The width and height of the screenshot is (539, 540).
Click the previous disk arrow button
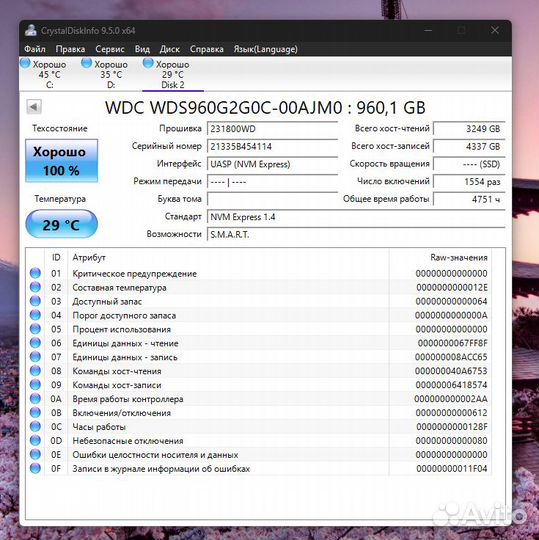(34, 107)
